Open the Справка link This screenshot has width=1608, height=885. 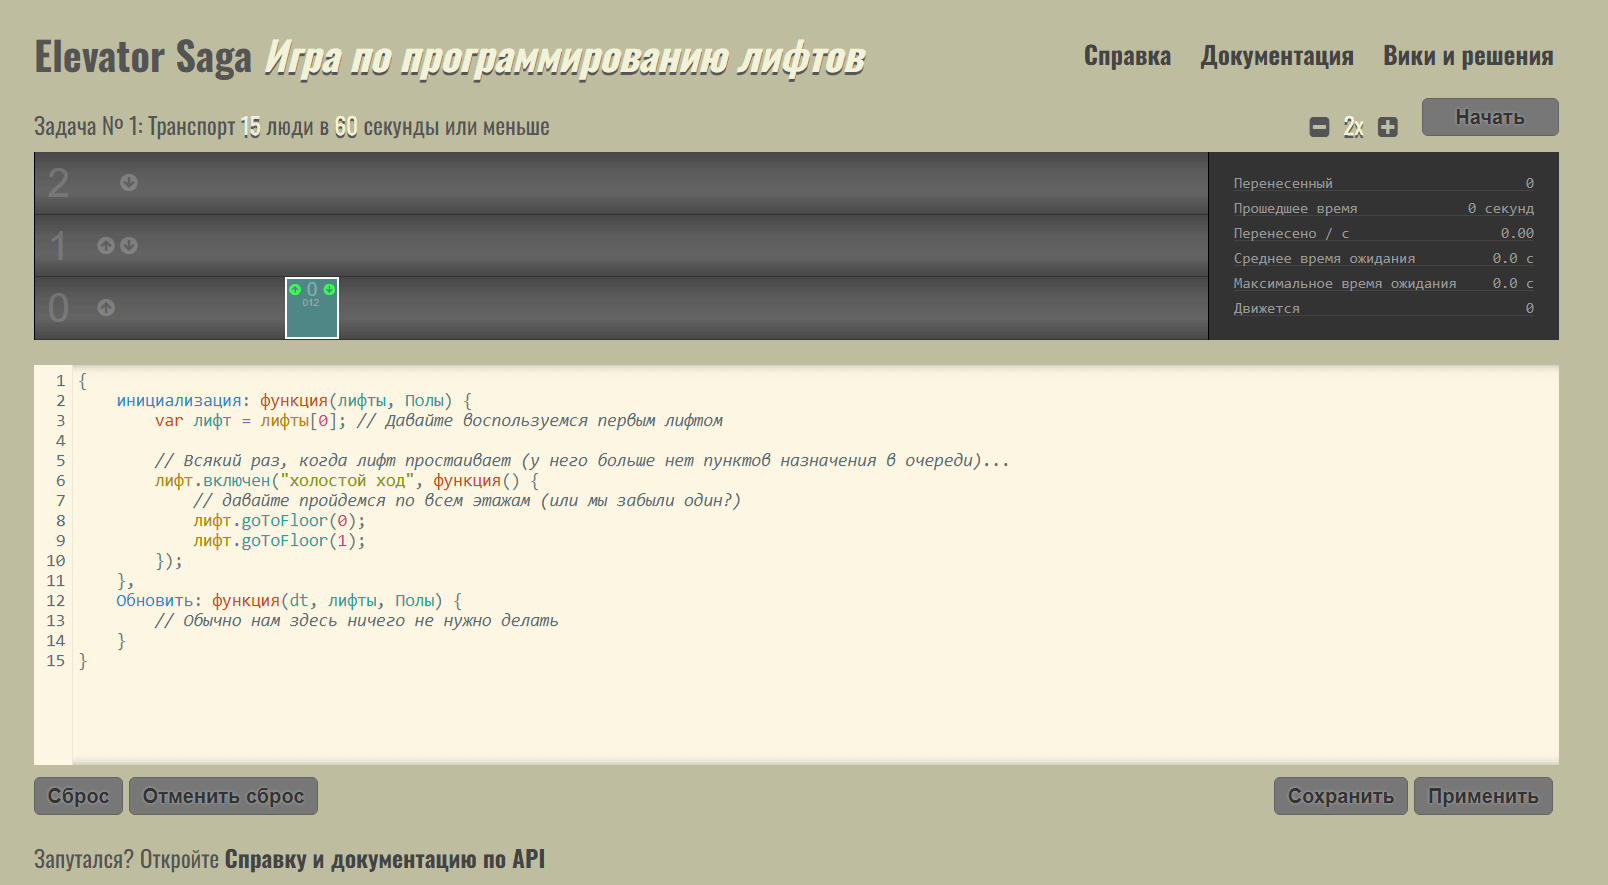coord(1127,56)
